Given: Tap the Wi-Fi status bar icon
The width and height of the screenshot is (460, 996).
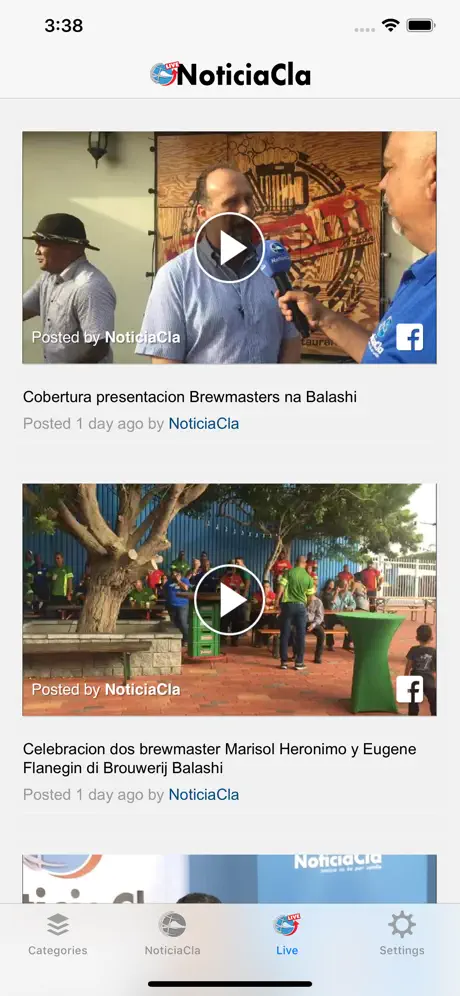Looking at the screenshot, I should tap(390, 25).
